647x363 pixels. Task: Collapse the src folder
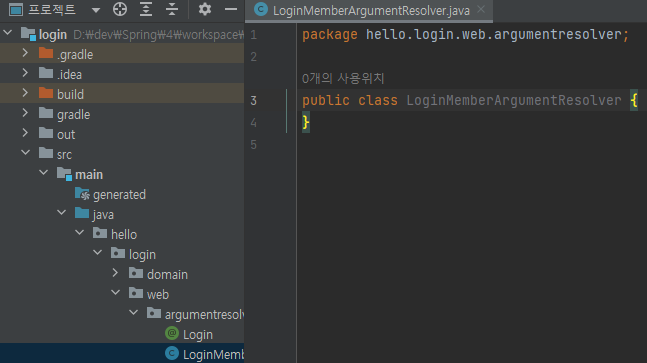26,153
